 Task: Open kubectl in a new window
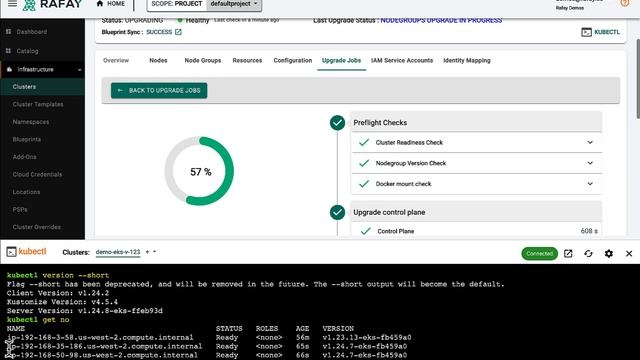click(568, 253)
